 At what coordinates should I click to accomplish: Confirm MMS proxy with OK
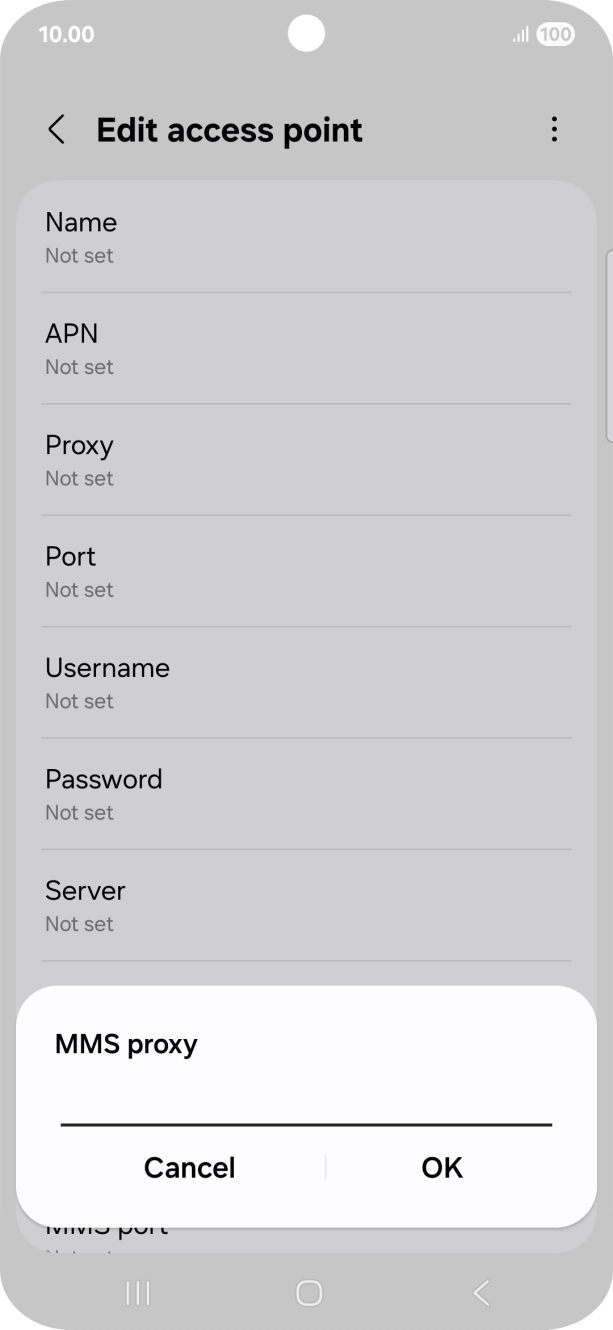[441, 1167]
